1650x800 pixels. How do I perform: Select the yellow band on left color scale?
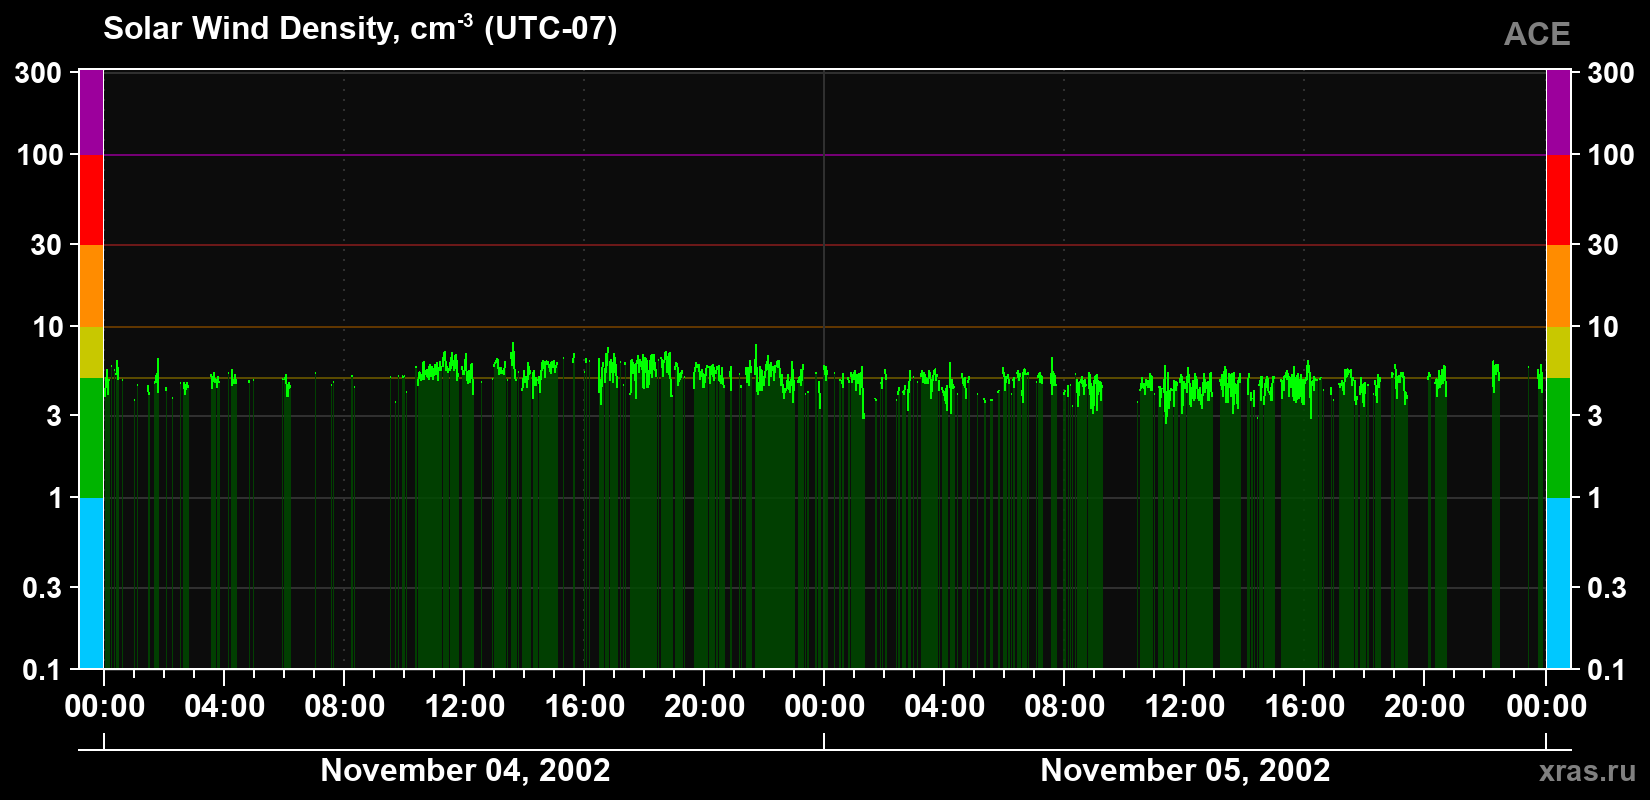coord(91,352)
